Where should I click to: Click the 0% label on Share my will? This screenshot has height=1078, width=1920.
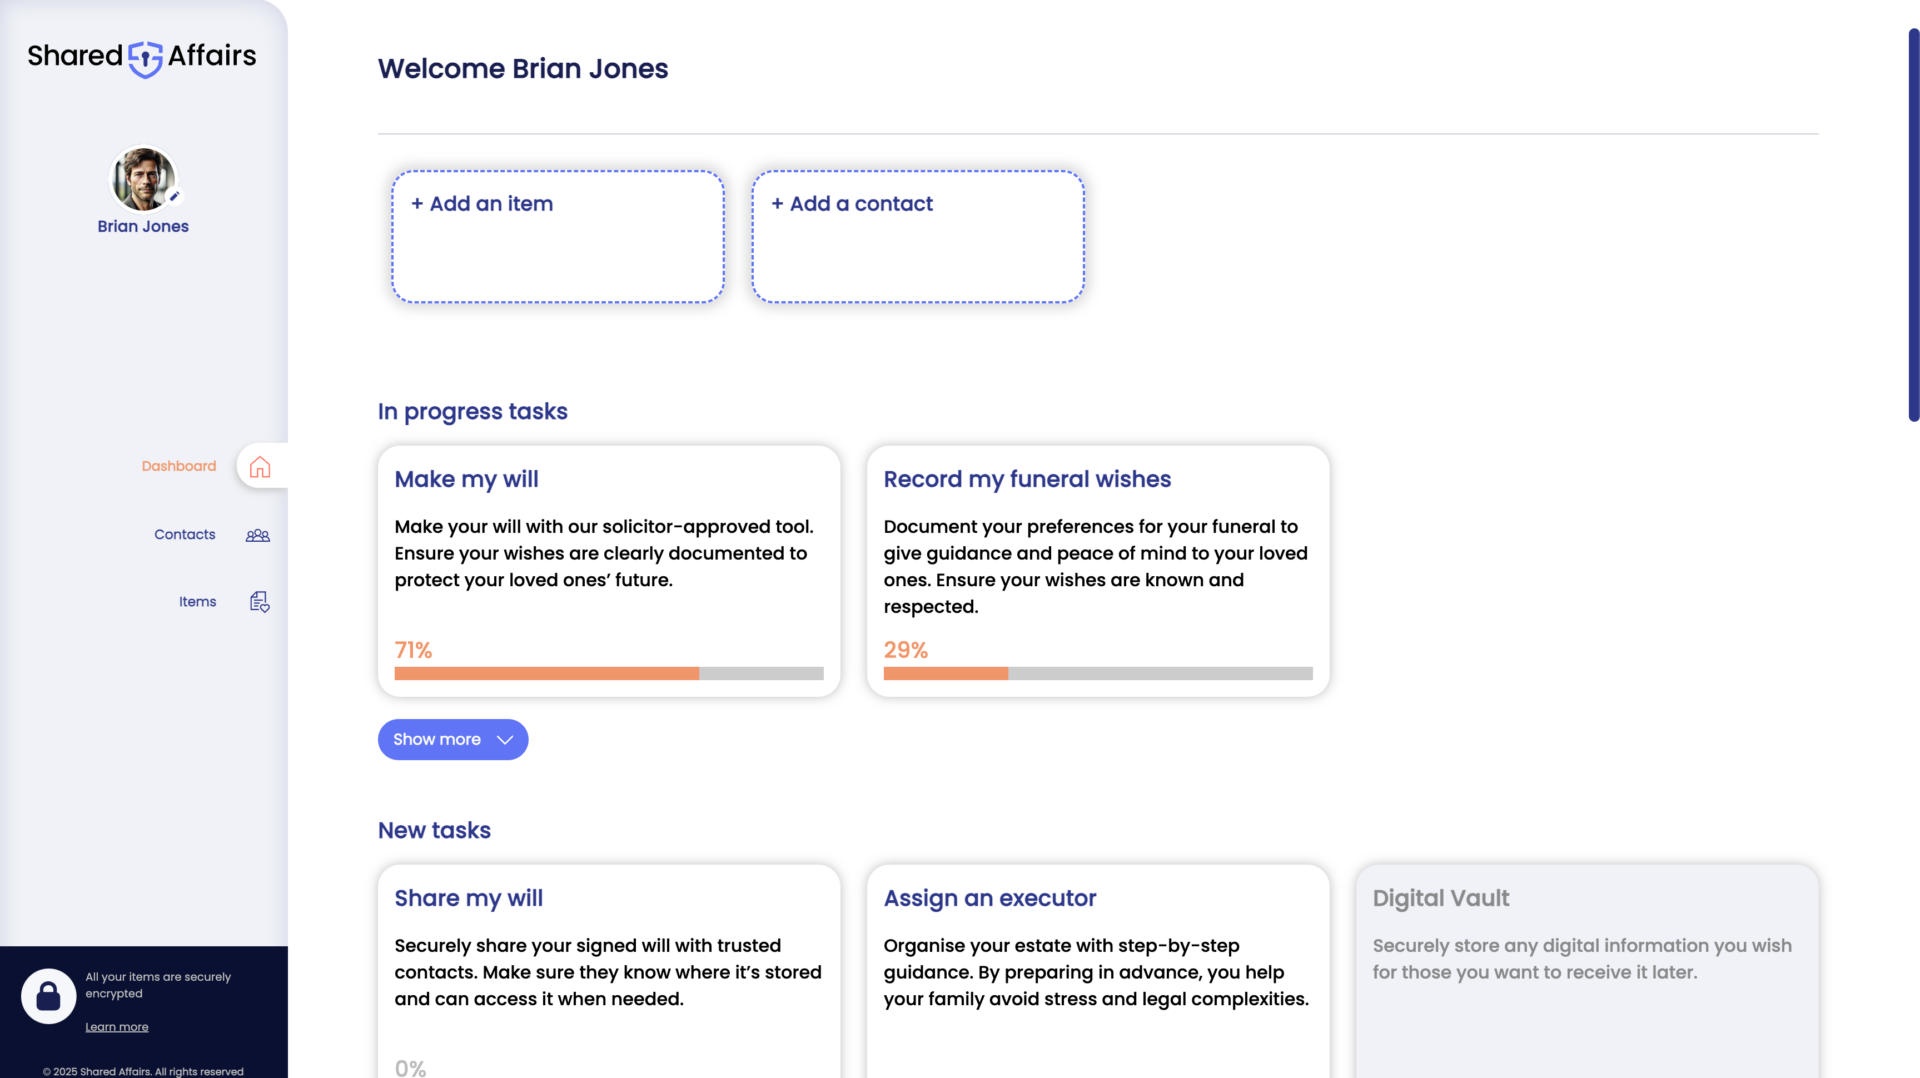pos(410,1068)
